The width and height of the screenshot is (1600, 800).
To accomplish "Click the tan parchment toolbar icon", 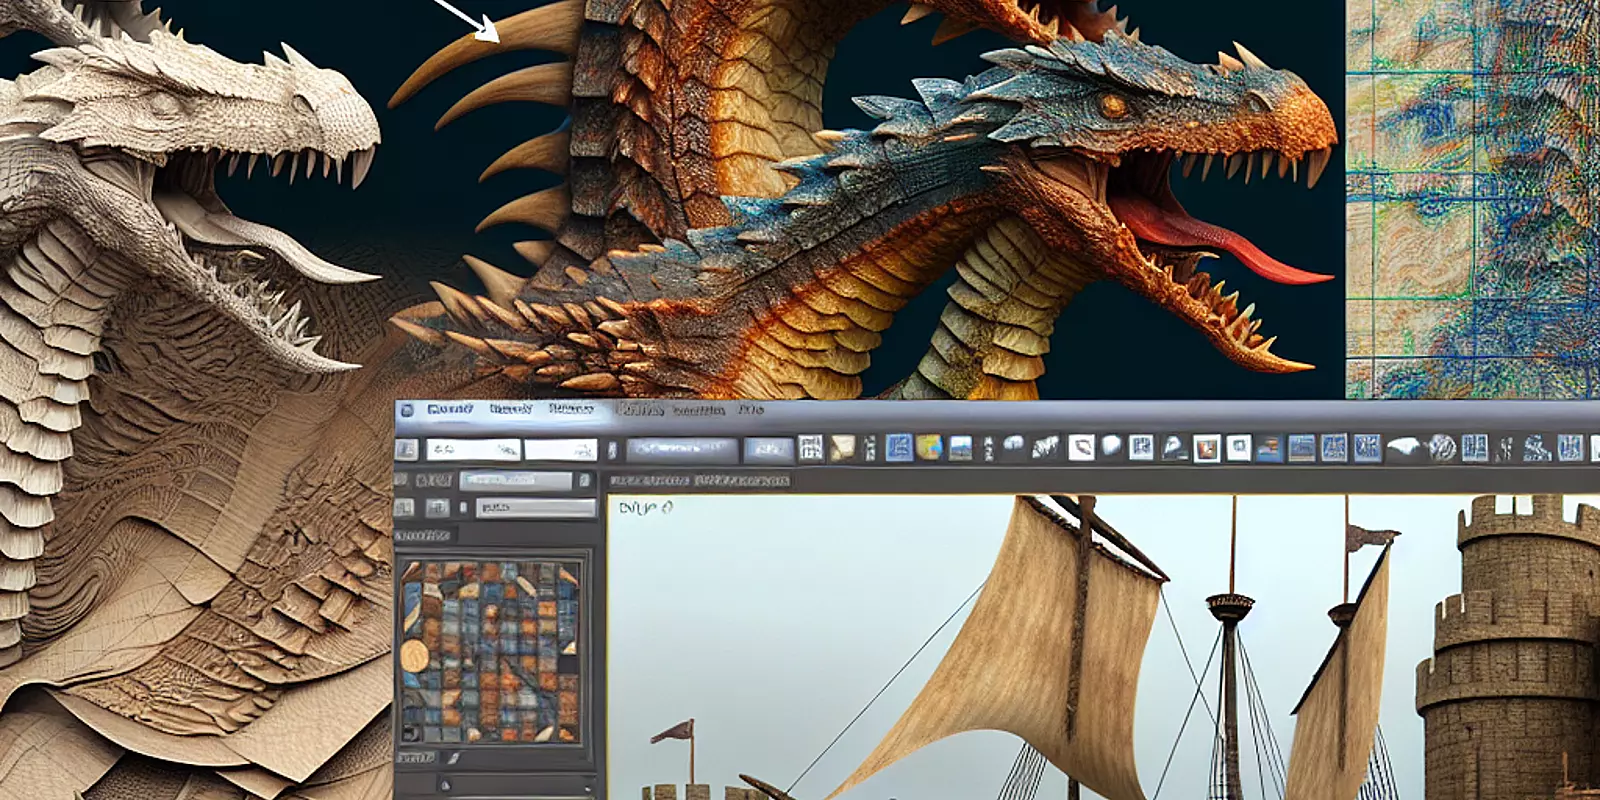I will (842, 448).
